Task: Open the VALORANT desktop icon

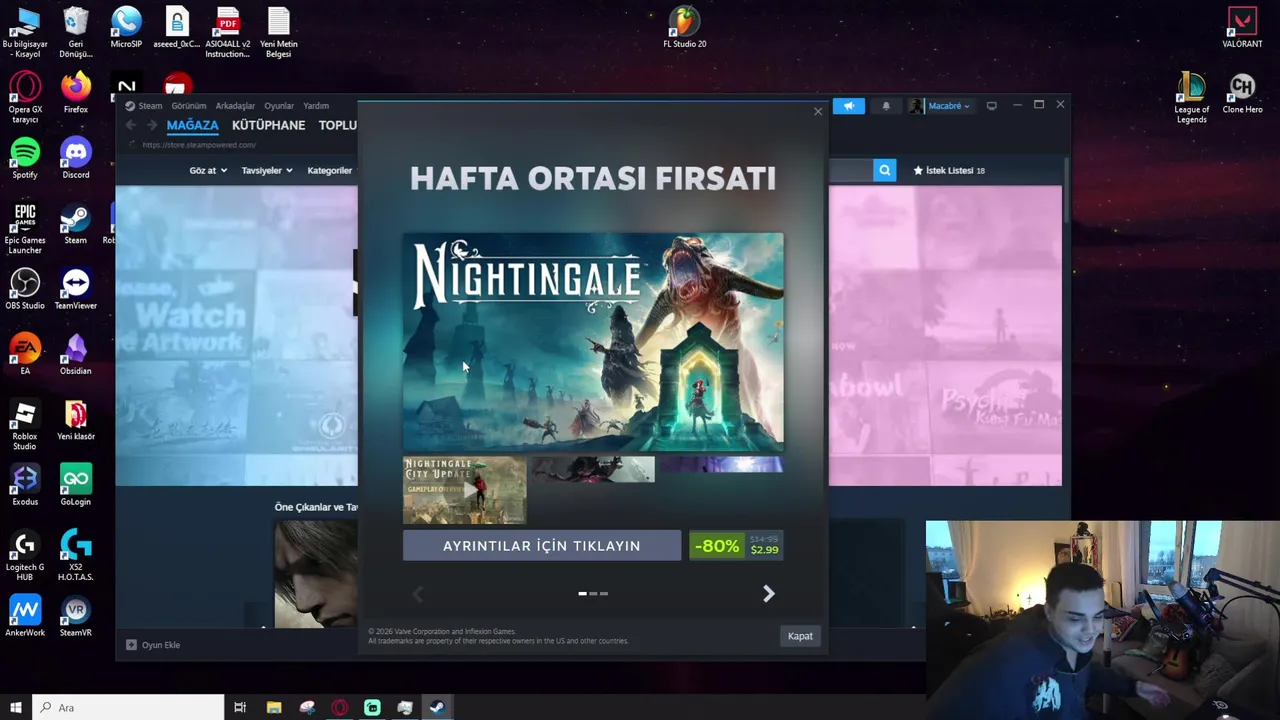Action: pyautogui.click(x=1242, y=27)
